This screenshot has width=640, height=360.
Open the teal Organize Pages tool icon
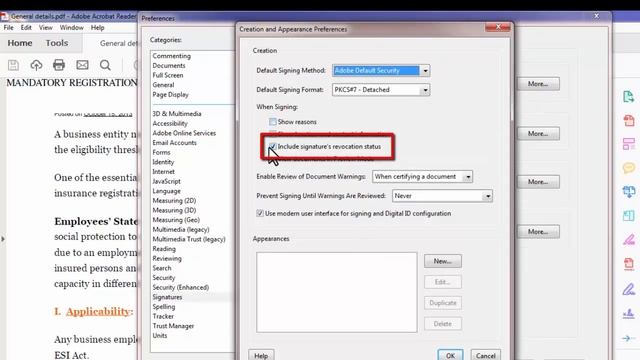[x=629, y=216]
